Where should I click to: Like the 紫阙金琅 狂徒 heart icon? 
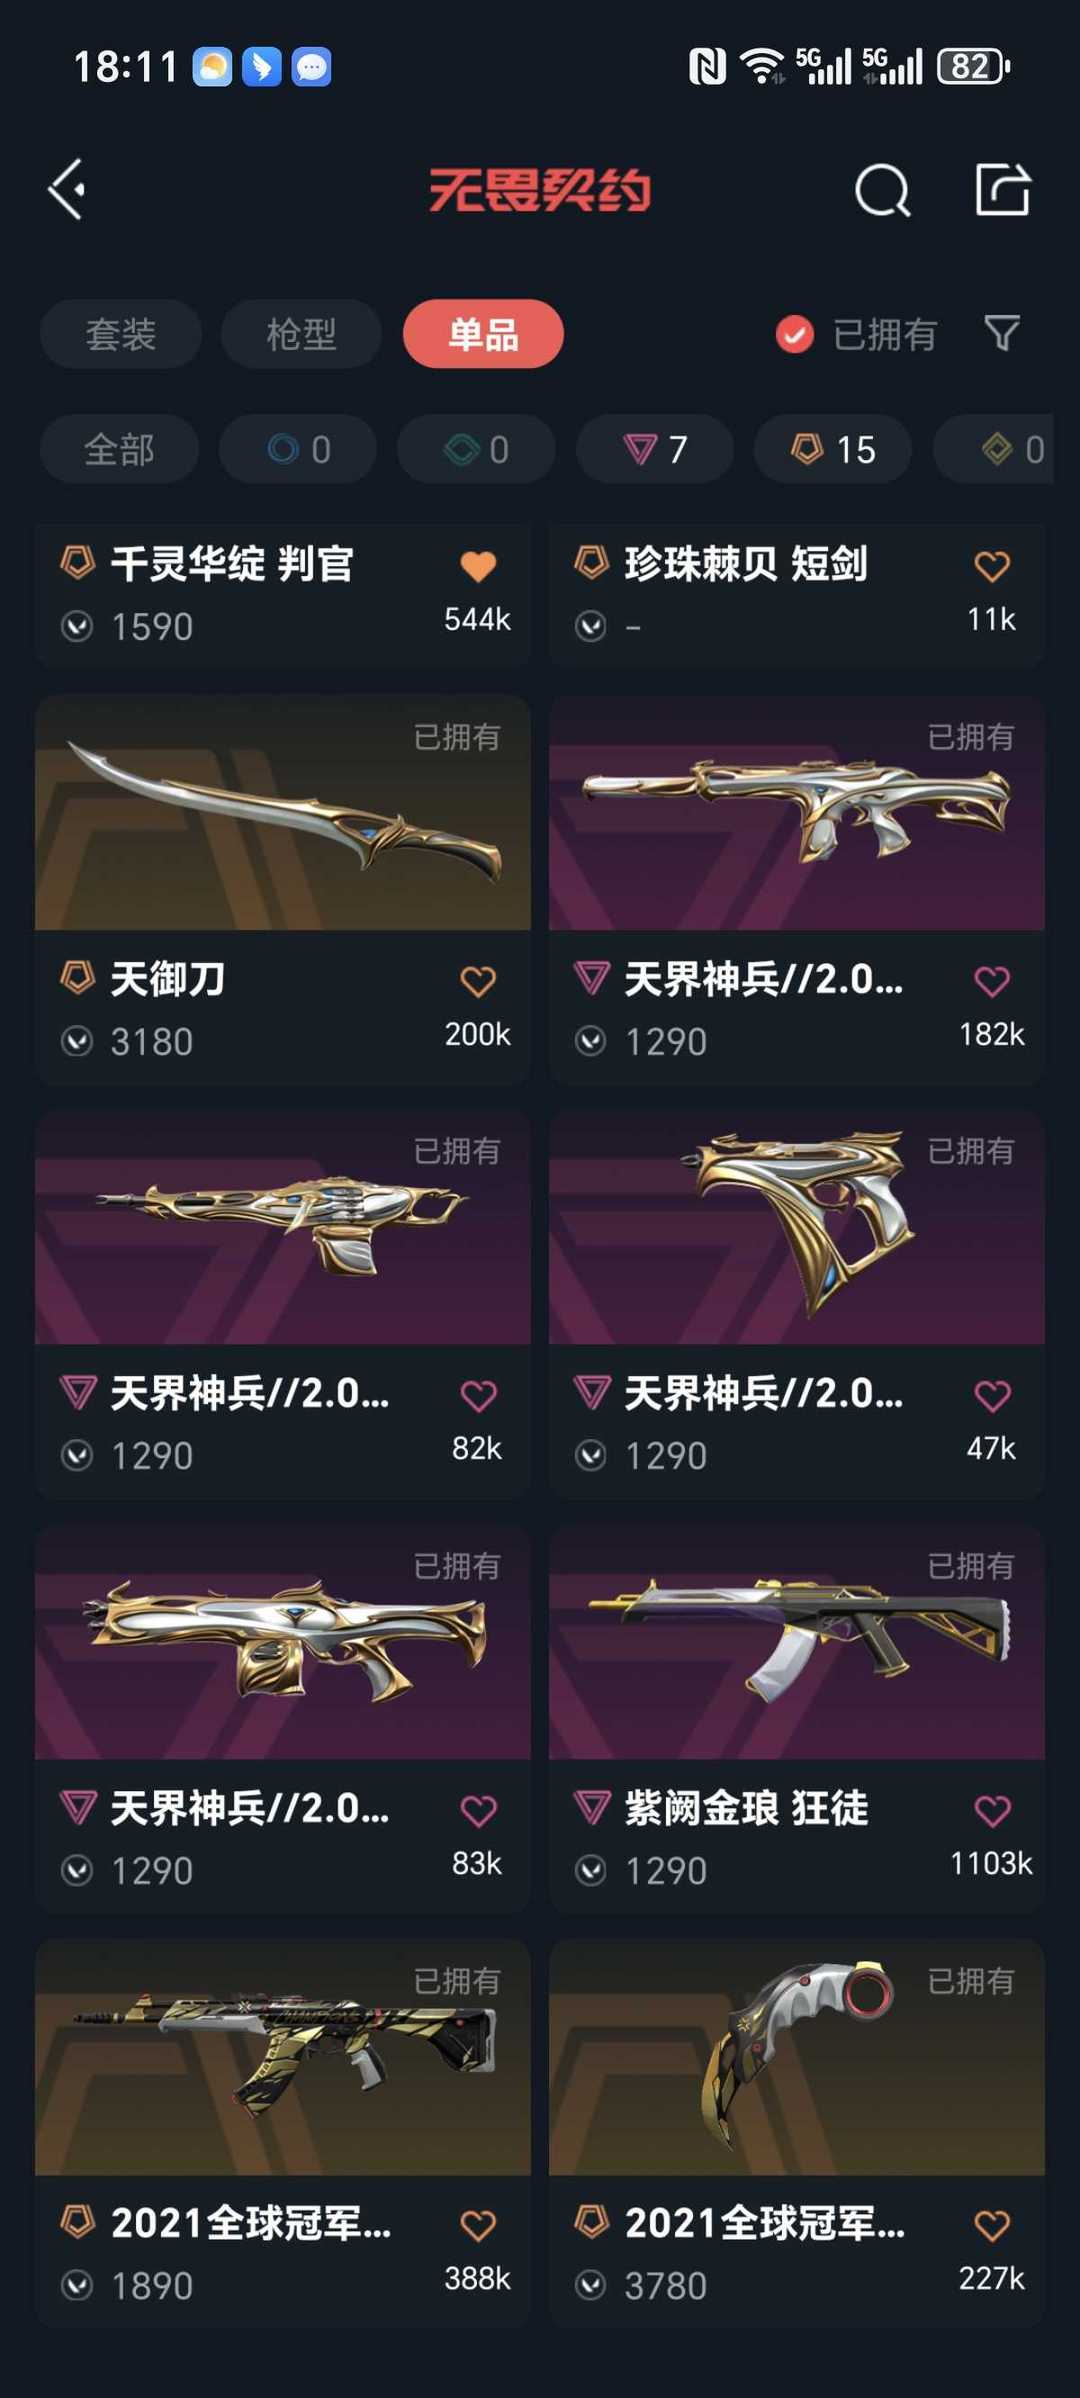click(x=992, y=1811)
